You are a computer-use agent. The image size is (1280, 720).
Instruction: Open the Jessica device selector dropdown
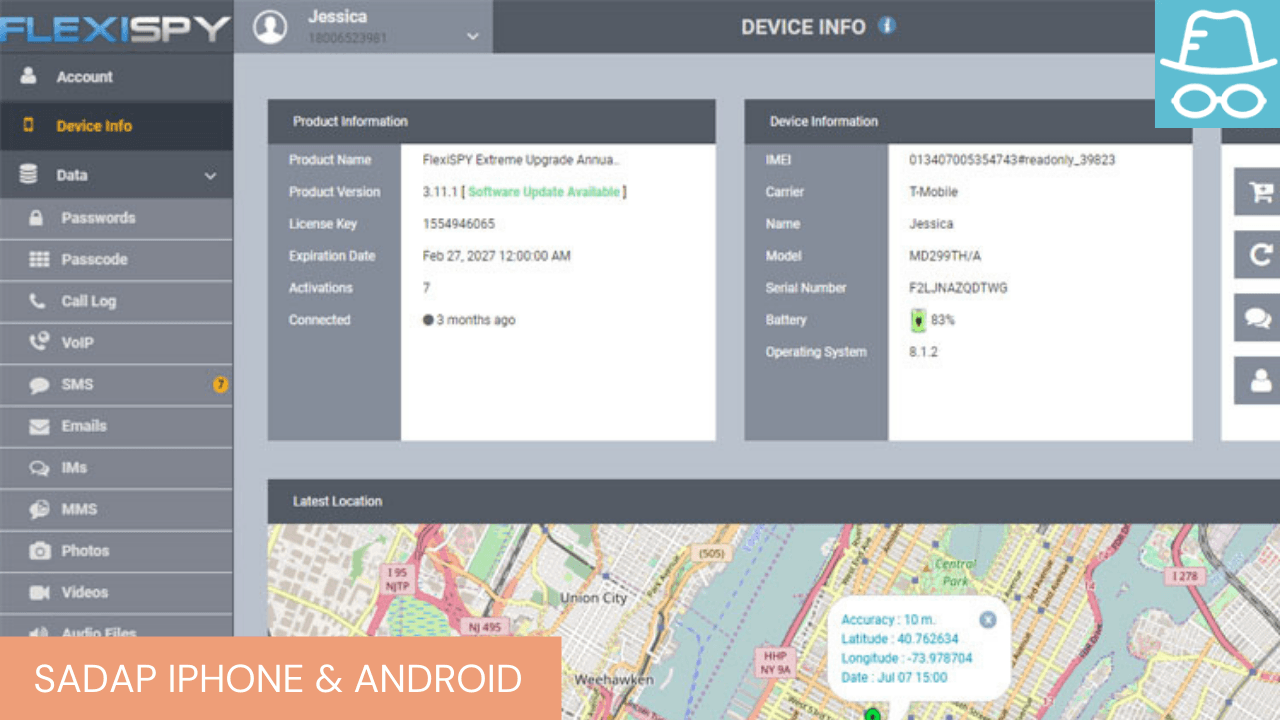(363, 27)
